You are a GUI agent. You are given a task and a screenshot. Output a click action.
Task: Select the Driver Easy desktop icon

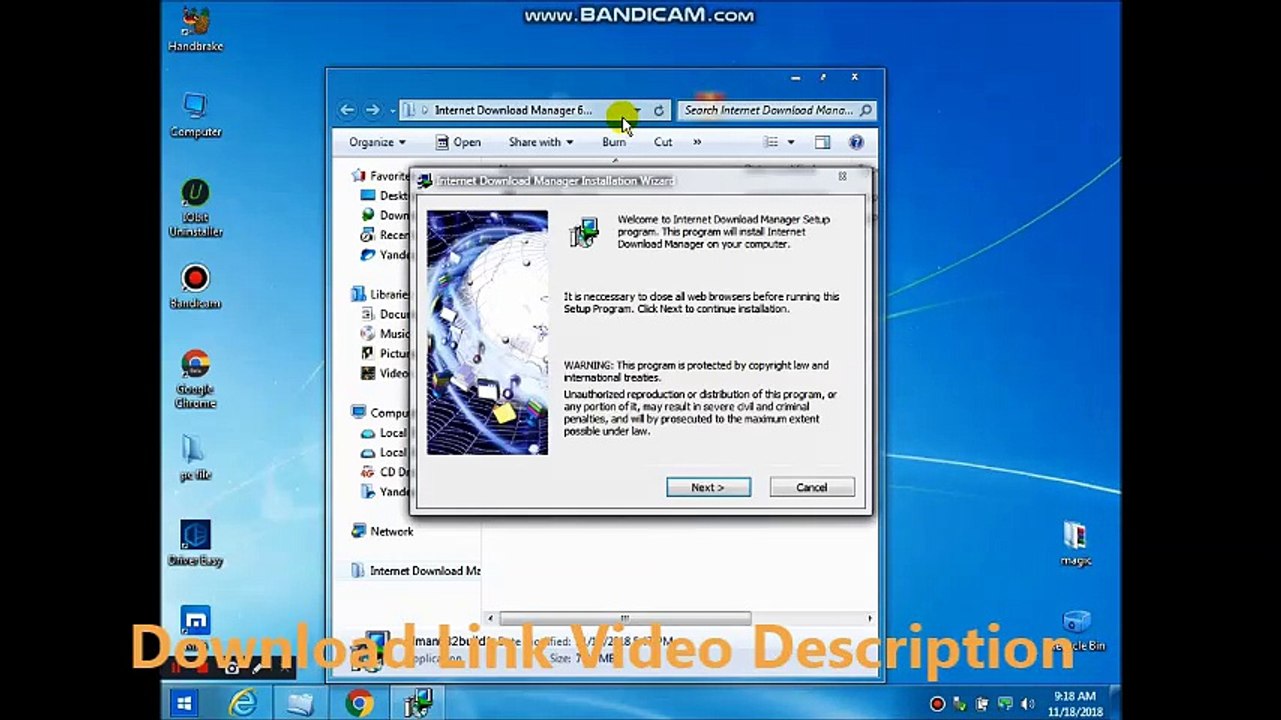pos(195,543)
